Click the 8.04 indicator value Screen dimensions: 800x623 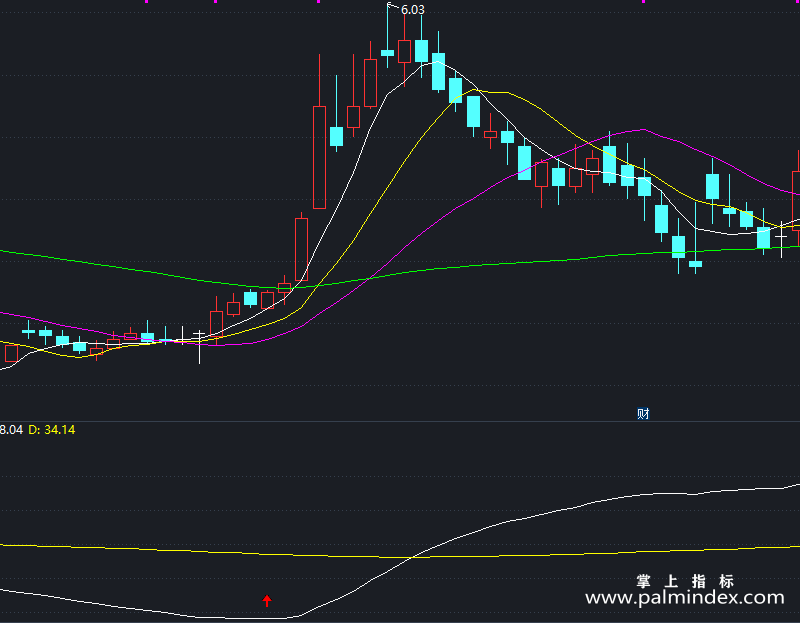[x=11, y=430]
